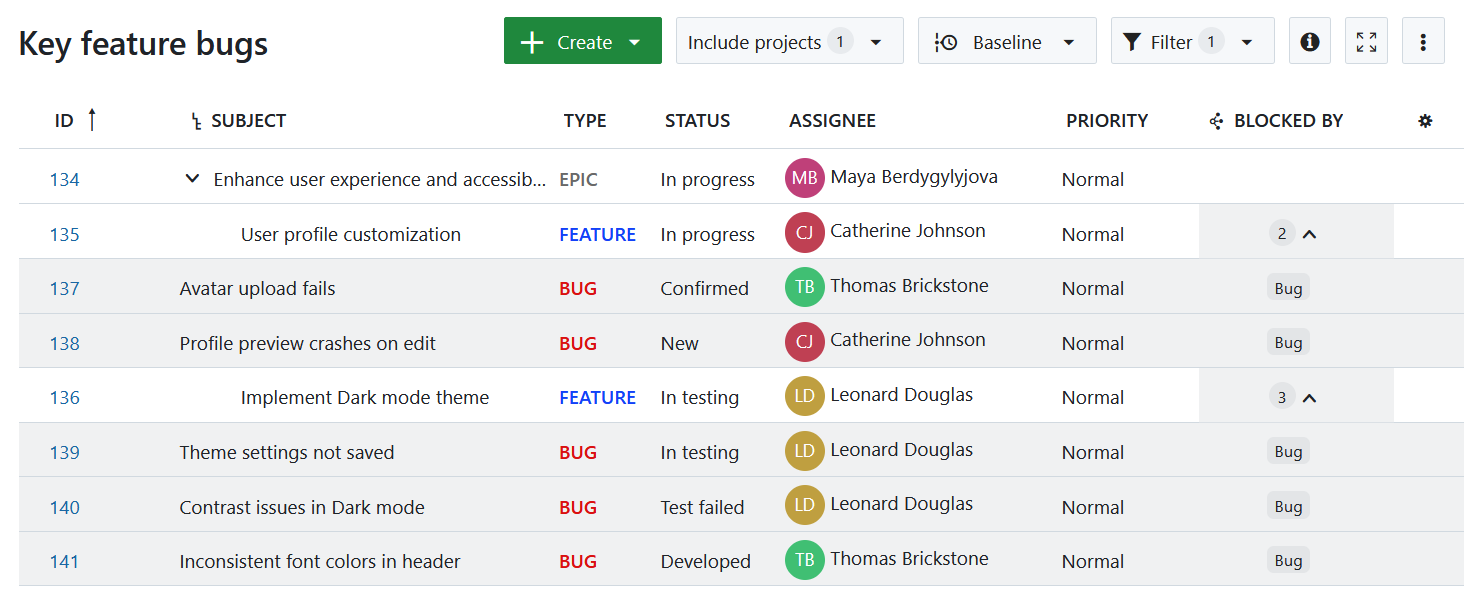Viewport: 1464px width, 589px height.
Task: Select the Status column header
Action: 697,120
